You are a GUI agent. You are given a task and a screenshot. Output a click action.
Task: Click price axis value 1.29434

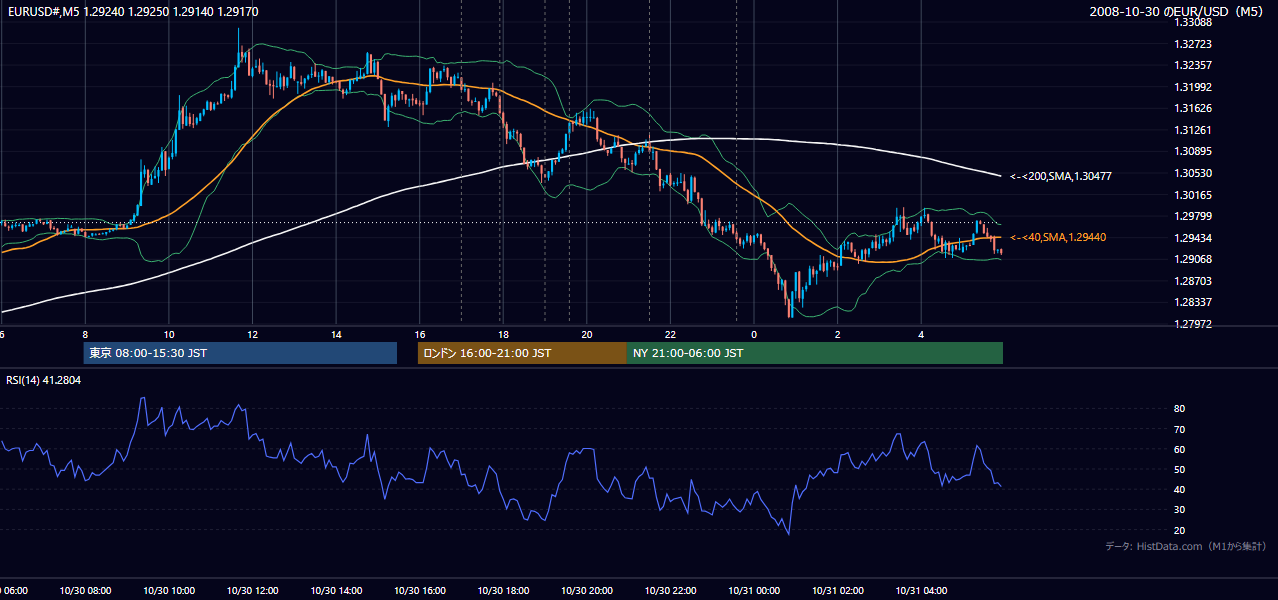(1194, 238)
